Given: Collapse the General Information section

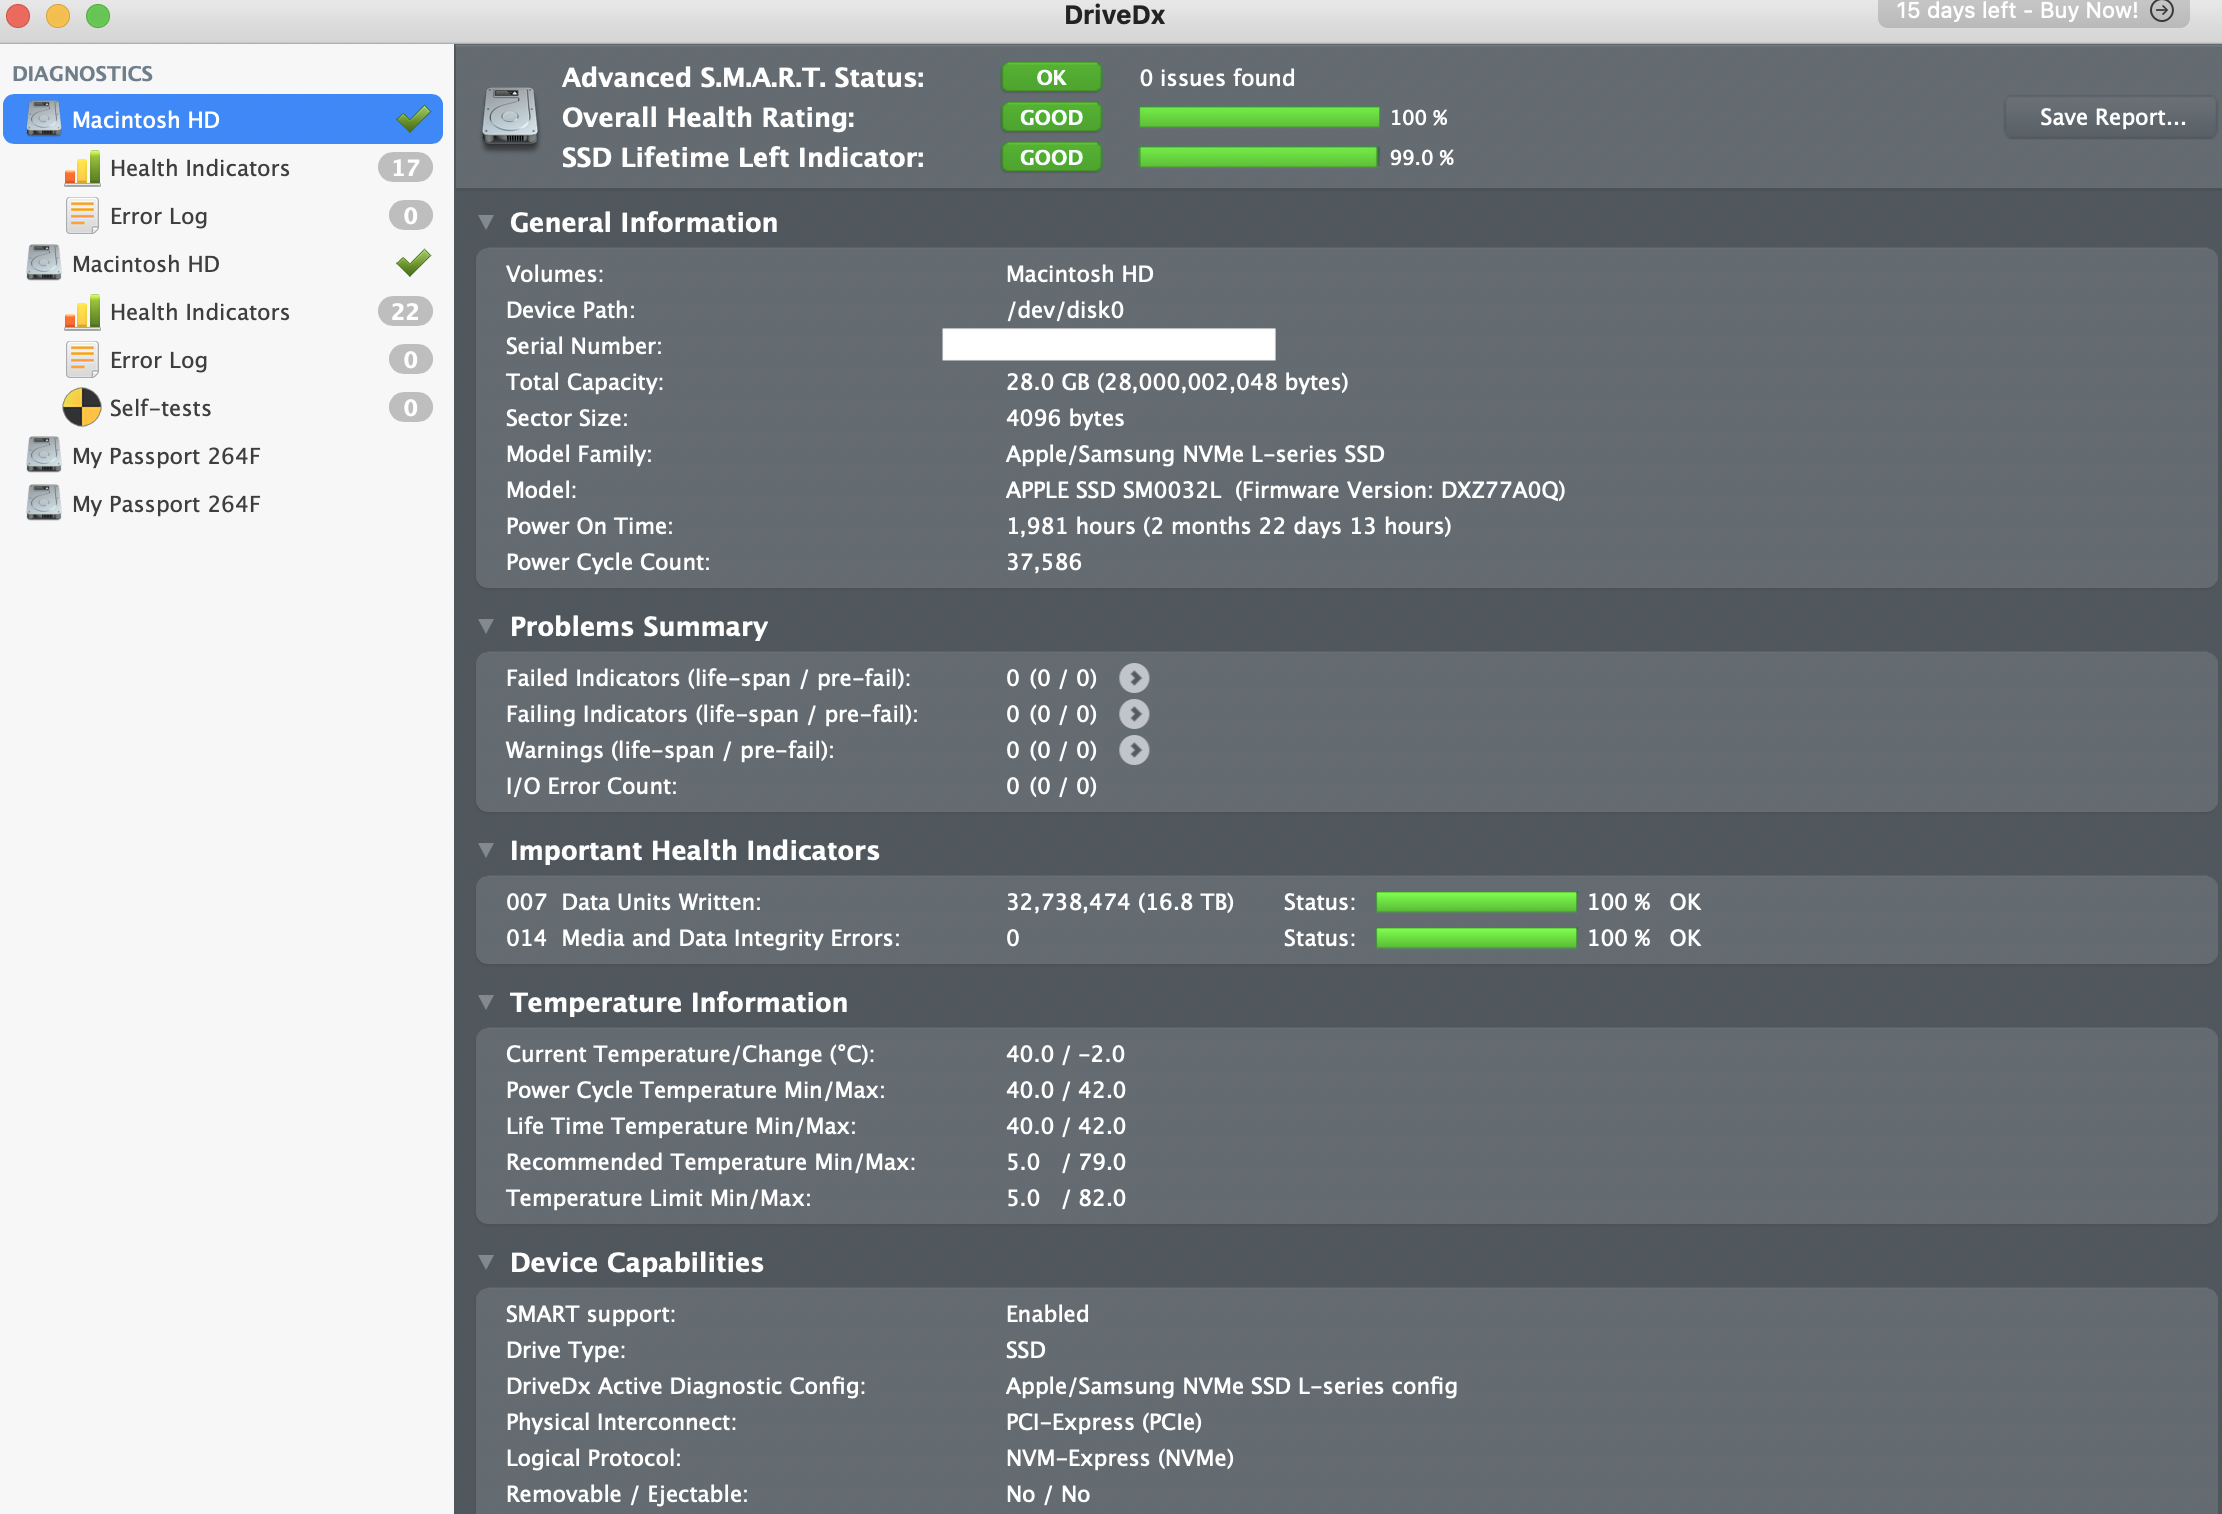Looking at the screenshot, I should [x=486, y=222].
